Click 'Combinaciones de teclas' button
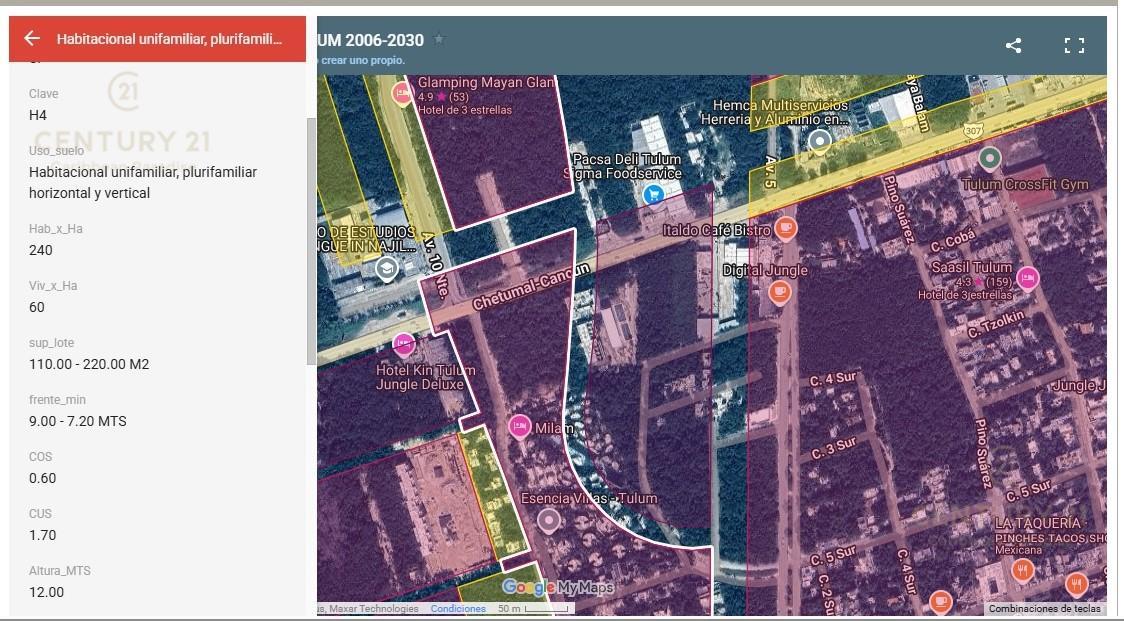This screenshot has height=621, width=1124. [x=1044, y=608]
